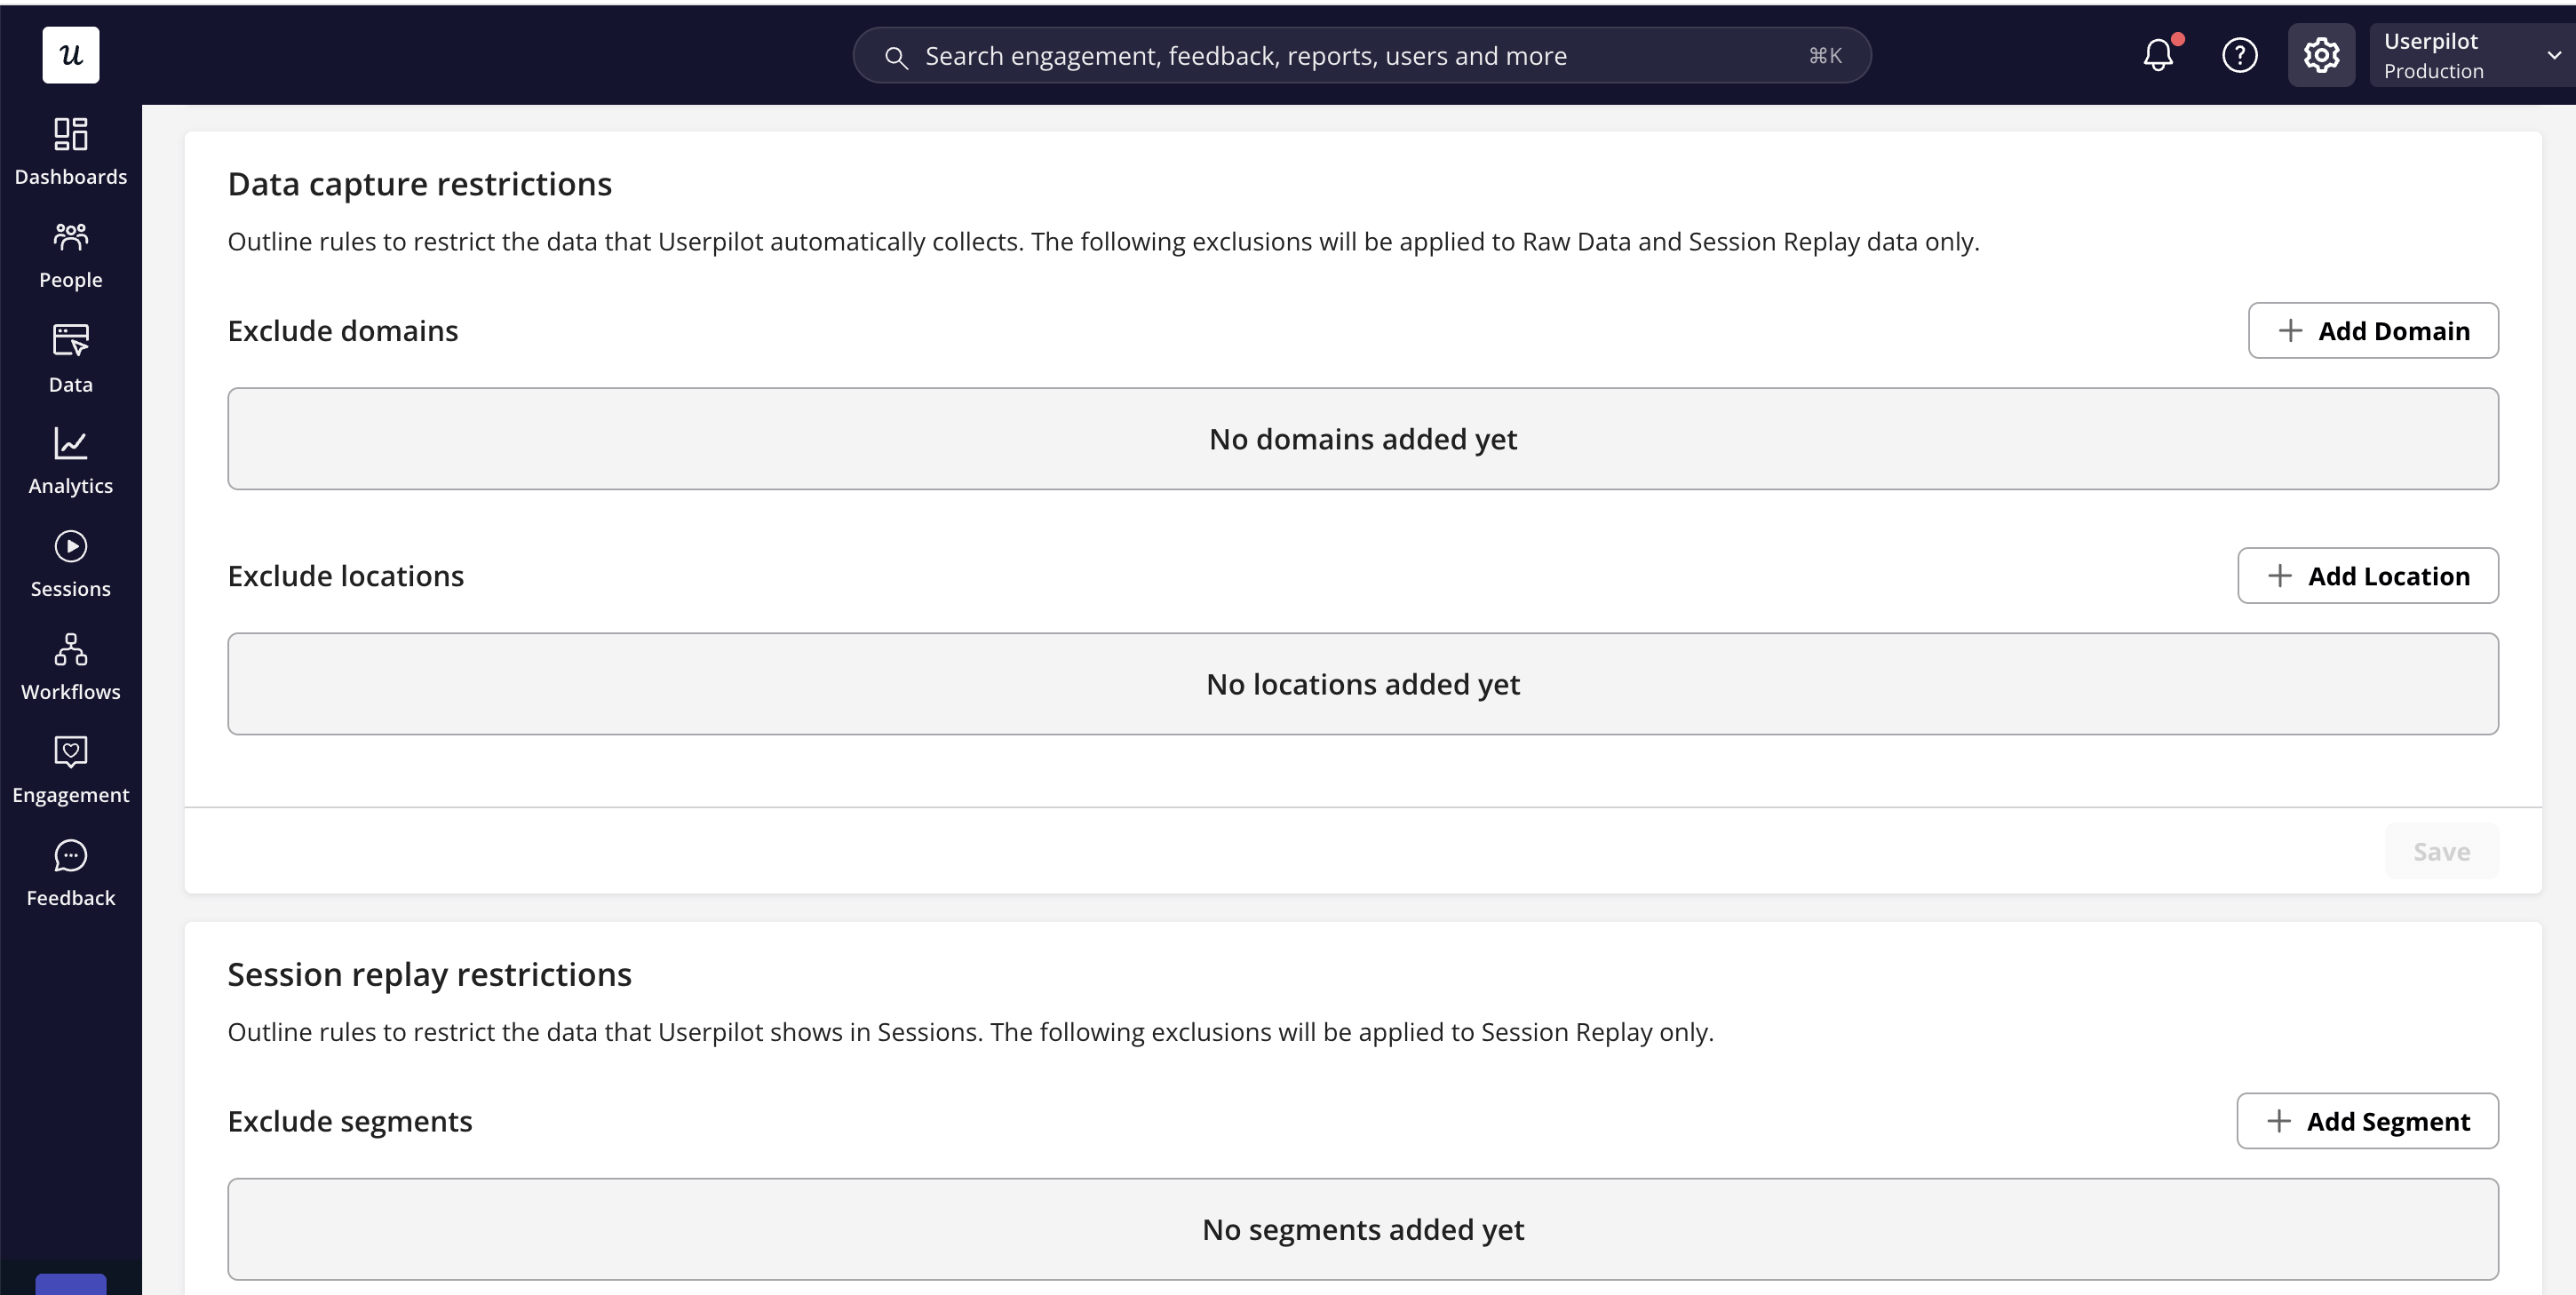Click 'No domains added yet' placeholder

[1363, 438]
